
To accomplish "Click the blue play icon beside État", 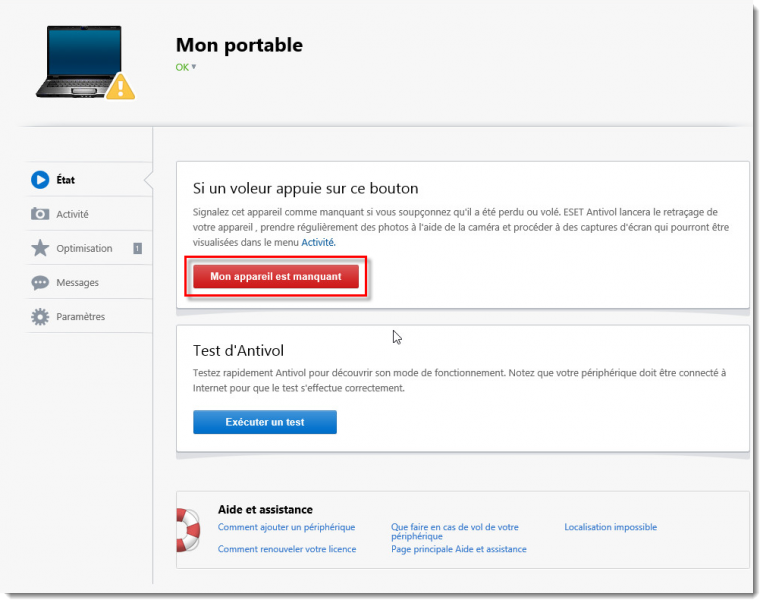I will pos(40,180).
